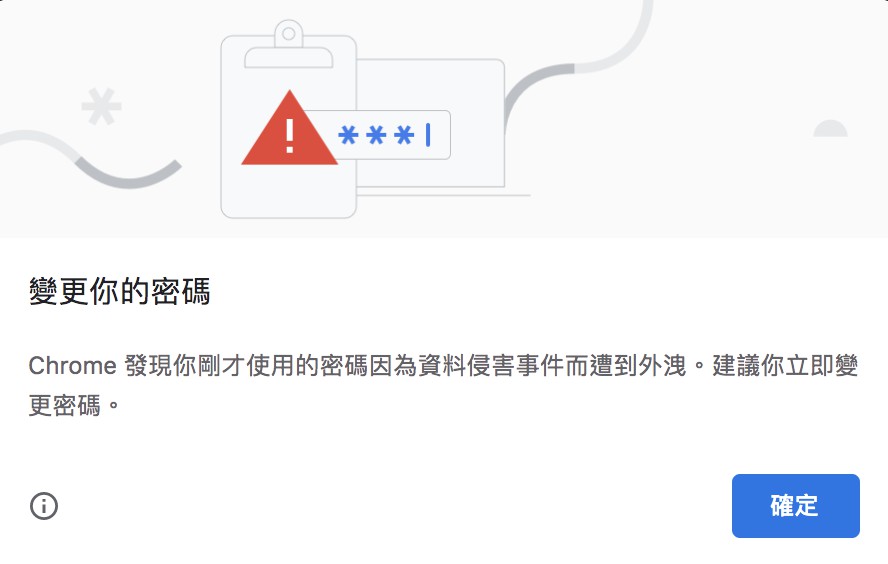Viewport: 888px width, 564px height.
Task: Click the wavy gray line at left
Action: (91, 159)
